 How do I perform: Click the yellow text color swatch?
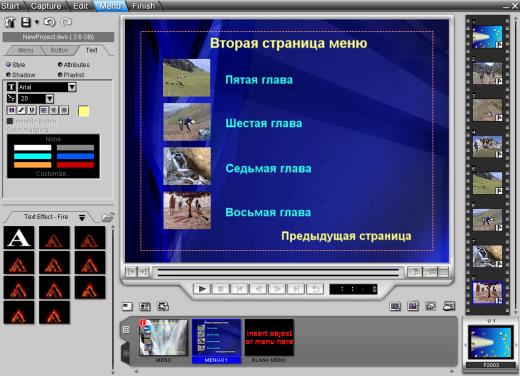(x=83, y=111)
